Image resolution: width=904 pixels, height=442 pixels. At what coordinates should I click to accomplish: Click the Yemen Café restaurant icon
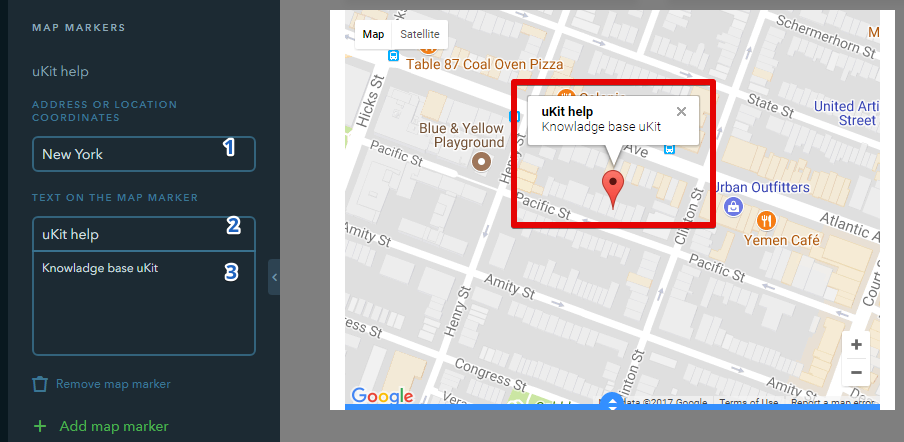pos(766,220)
